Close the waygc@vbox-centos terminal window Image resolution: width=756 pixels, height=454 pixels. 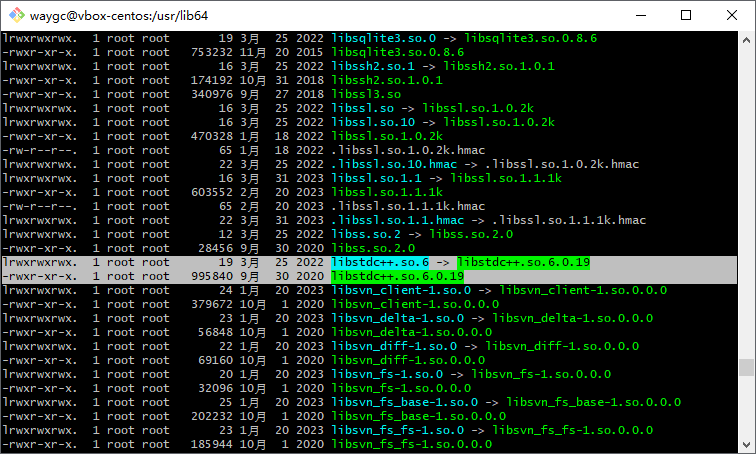point(731,15)
